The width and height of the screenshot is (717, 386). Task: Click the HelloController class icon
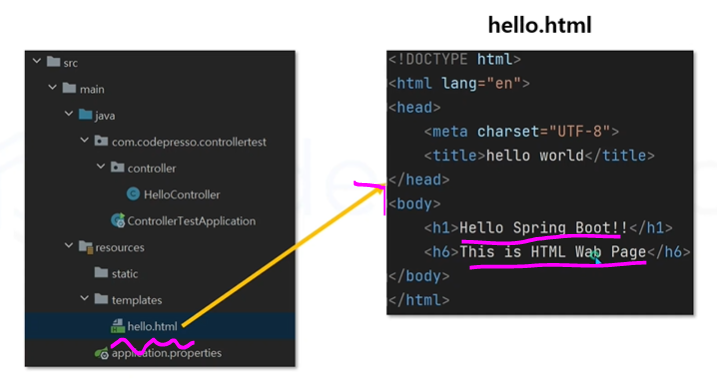coord(133,194)
